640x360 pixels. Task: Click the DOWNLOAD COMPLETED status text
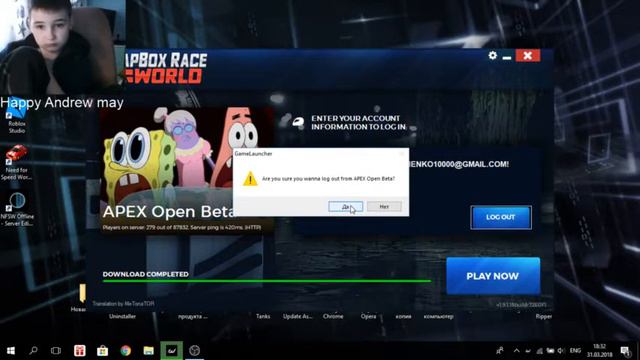pos(145,274)
